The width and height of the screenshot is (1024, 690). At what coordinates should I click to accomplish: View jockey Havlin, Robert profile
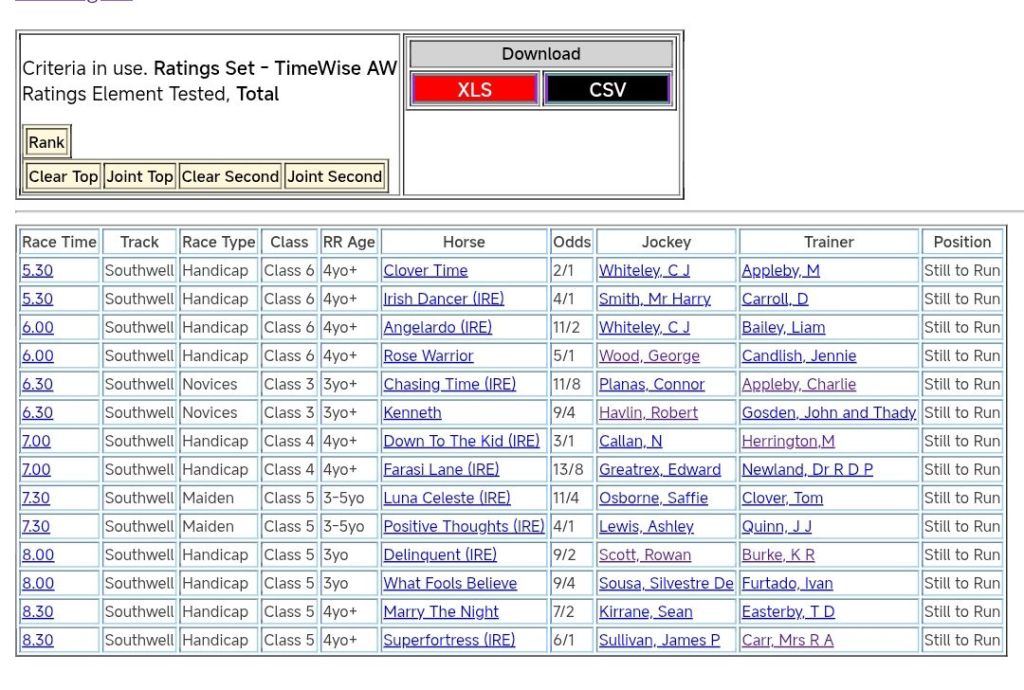click(648, 413)
